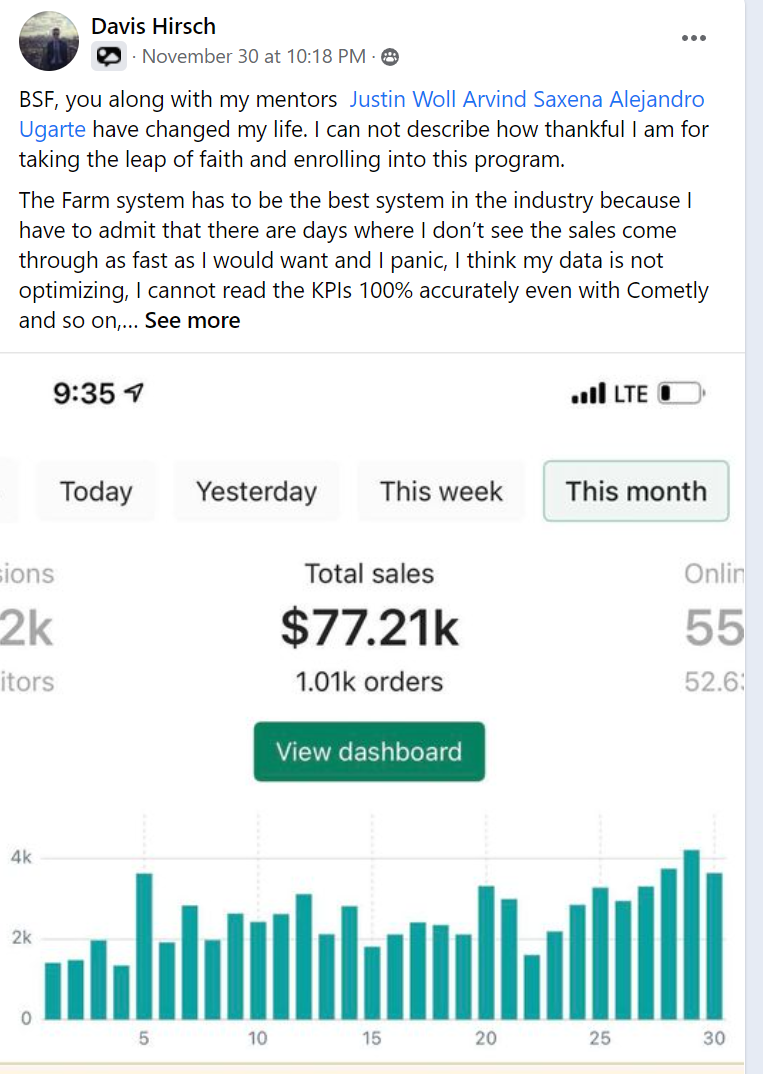Open the three-dot post options menu

[693, 38]
